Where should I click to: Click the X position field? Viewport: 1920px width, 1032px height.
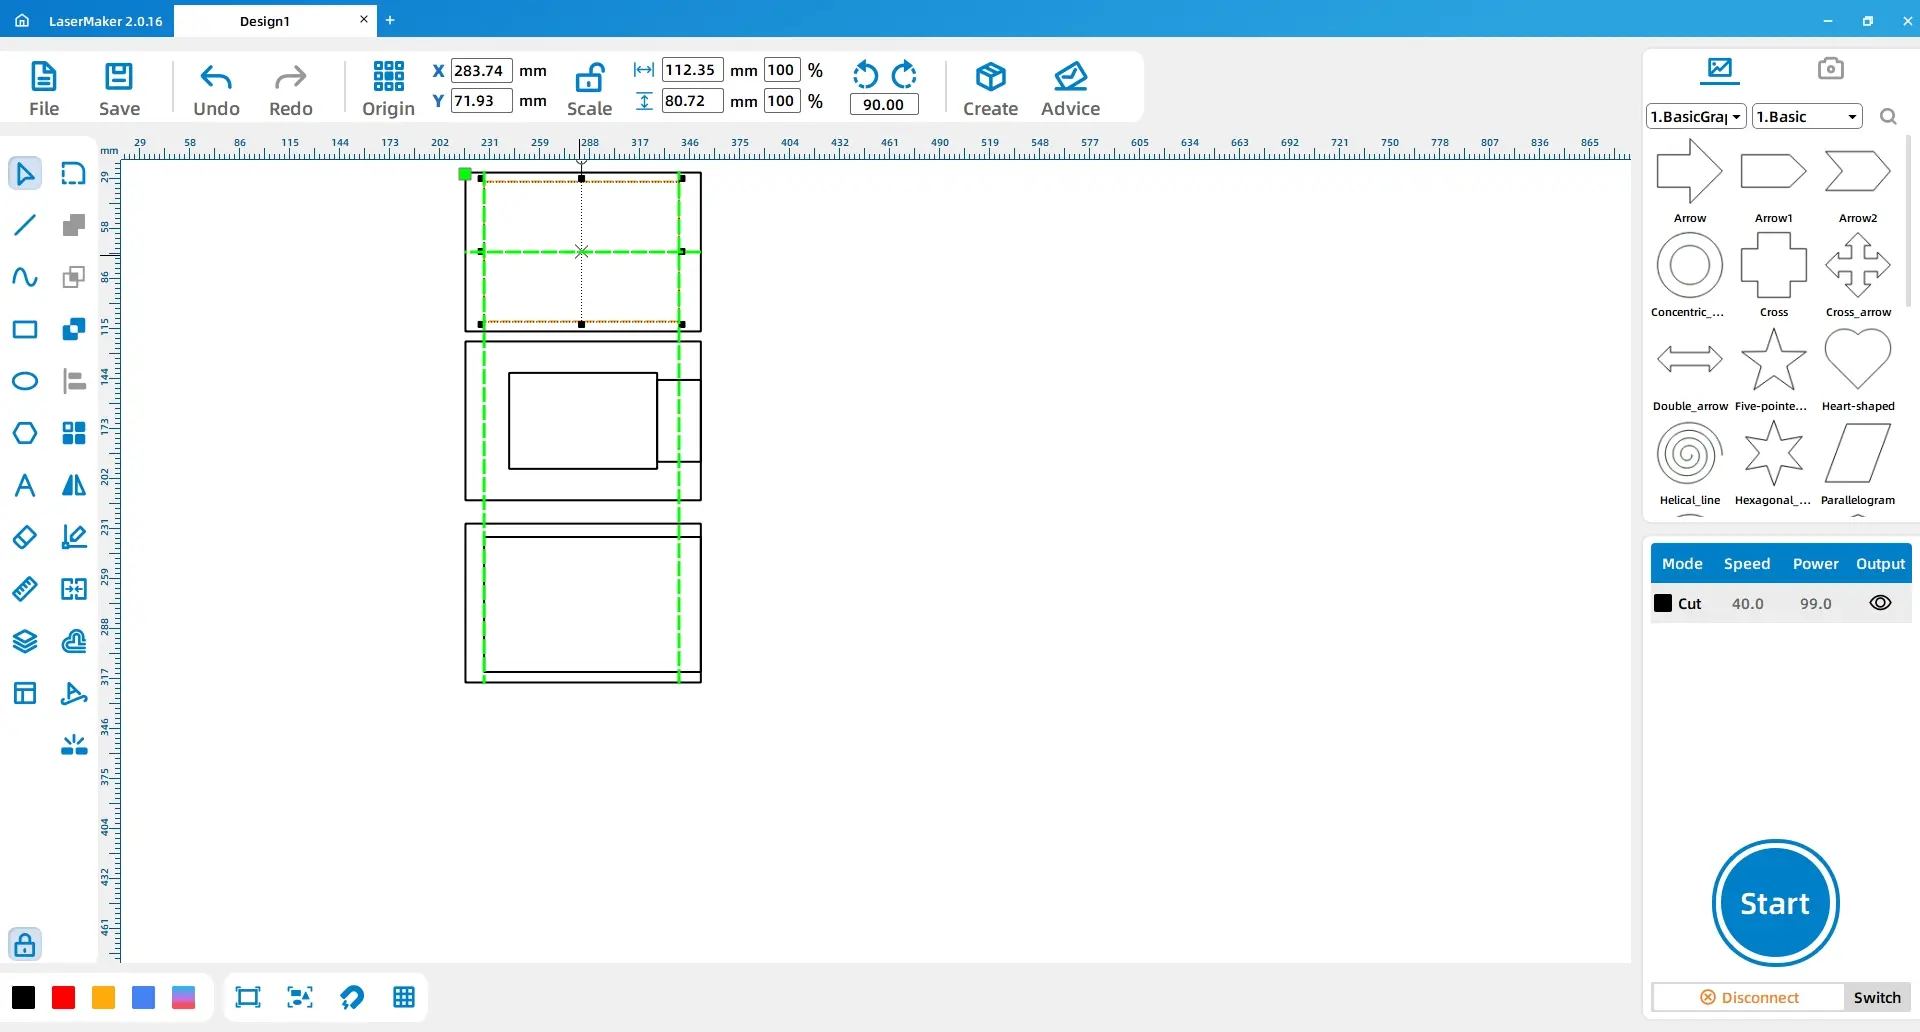(x=481, y=70)
